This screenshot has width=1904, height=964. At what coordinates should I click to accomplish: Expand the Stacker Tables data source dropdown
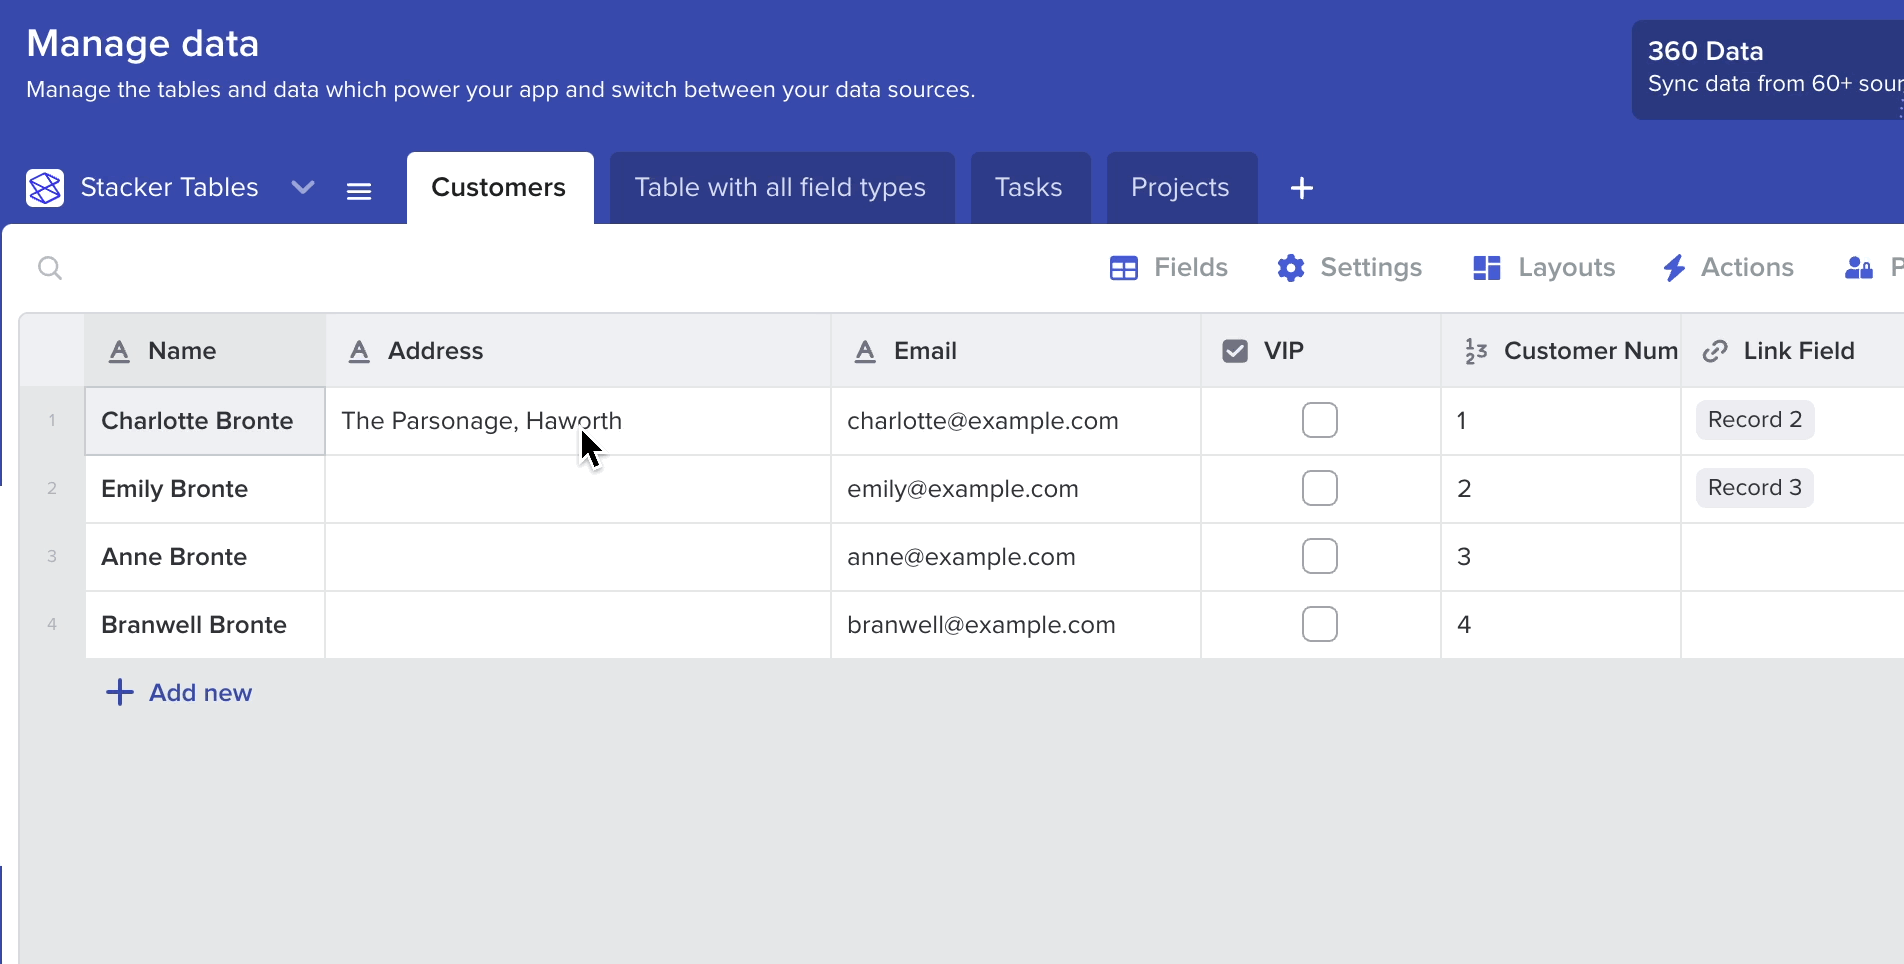click(x=303, y=188)
